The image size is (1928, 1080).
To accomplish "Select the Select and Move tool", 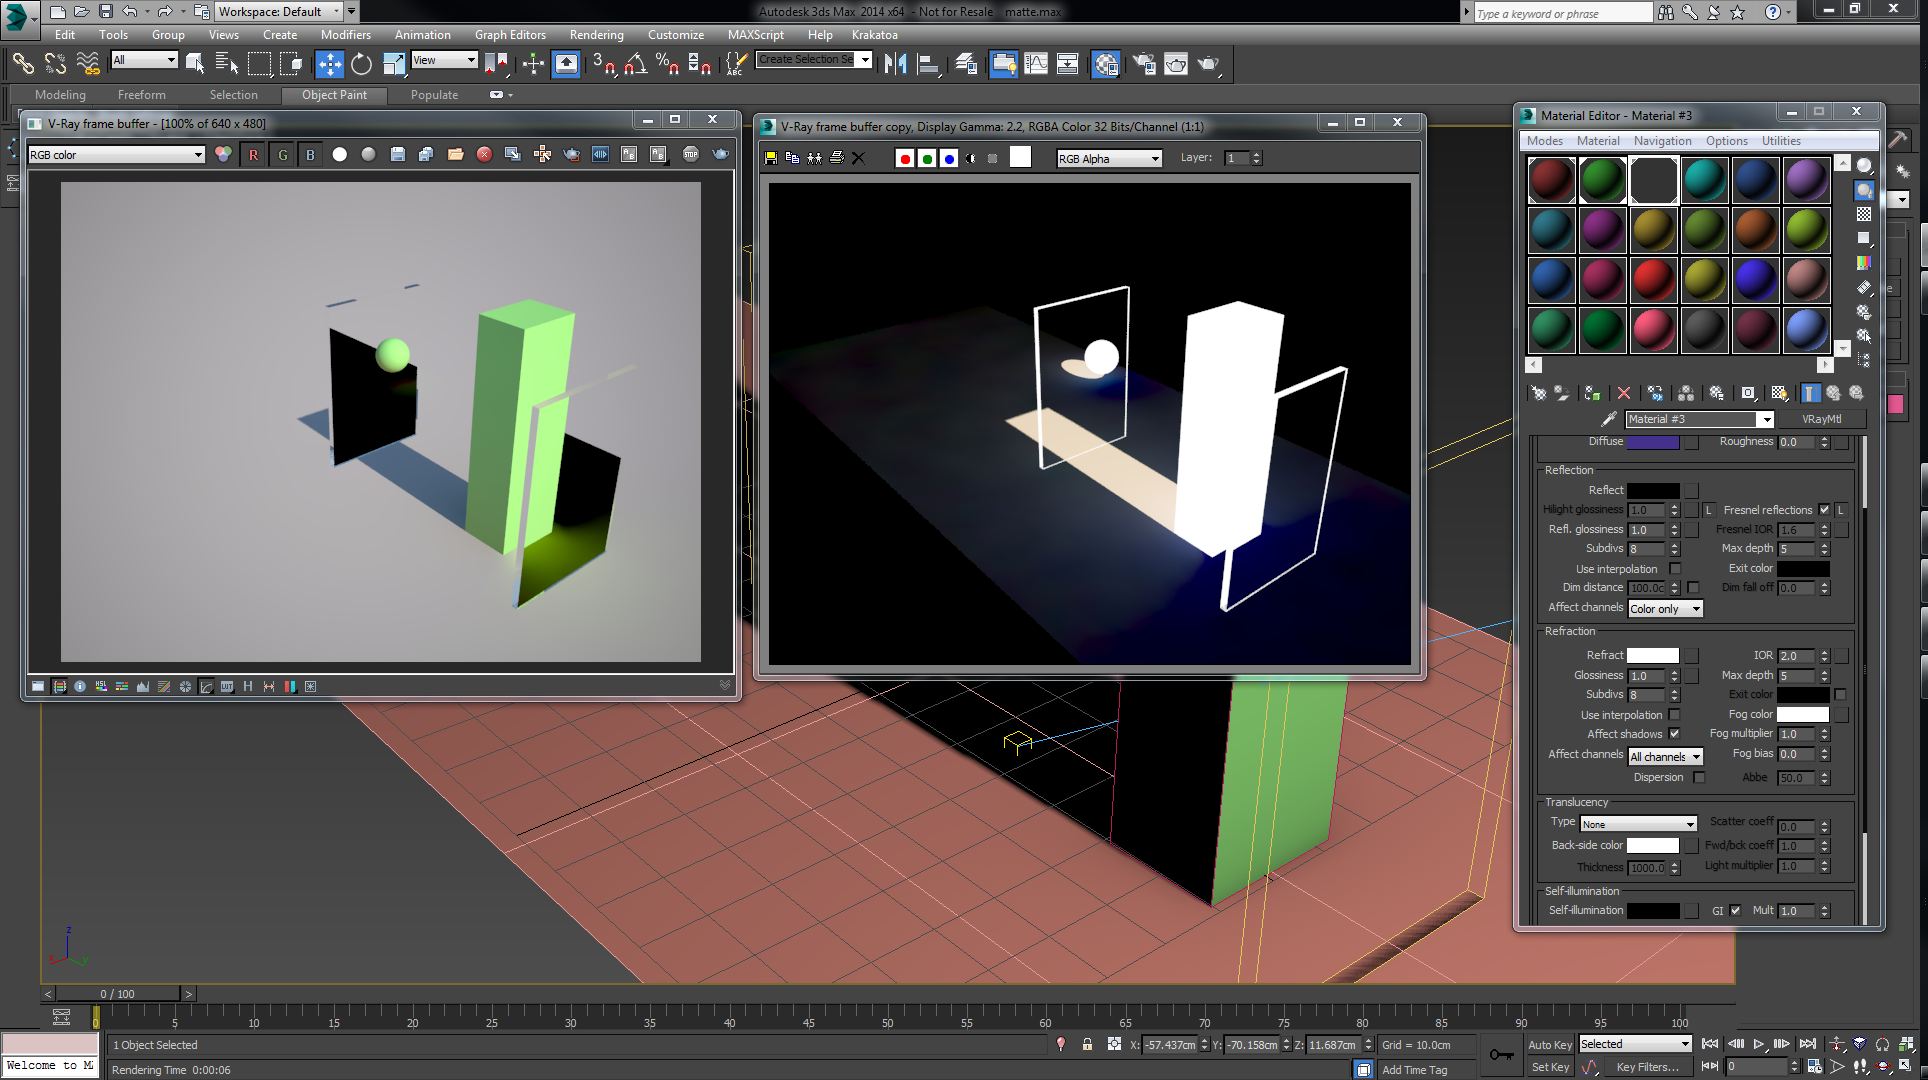I will click(329, 64).
